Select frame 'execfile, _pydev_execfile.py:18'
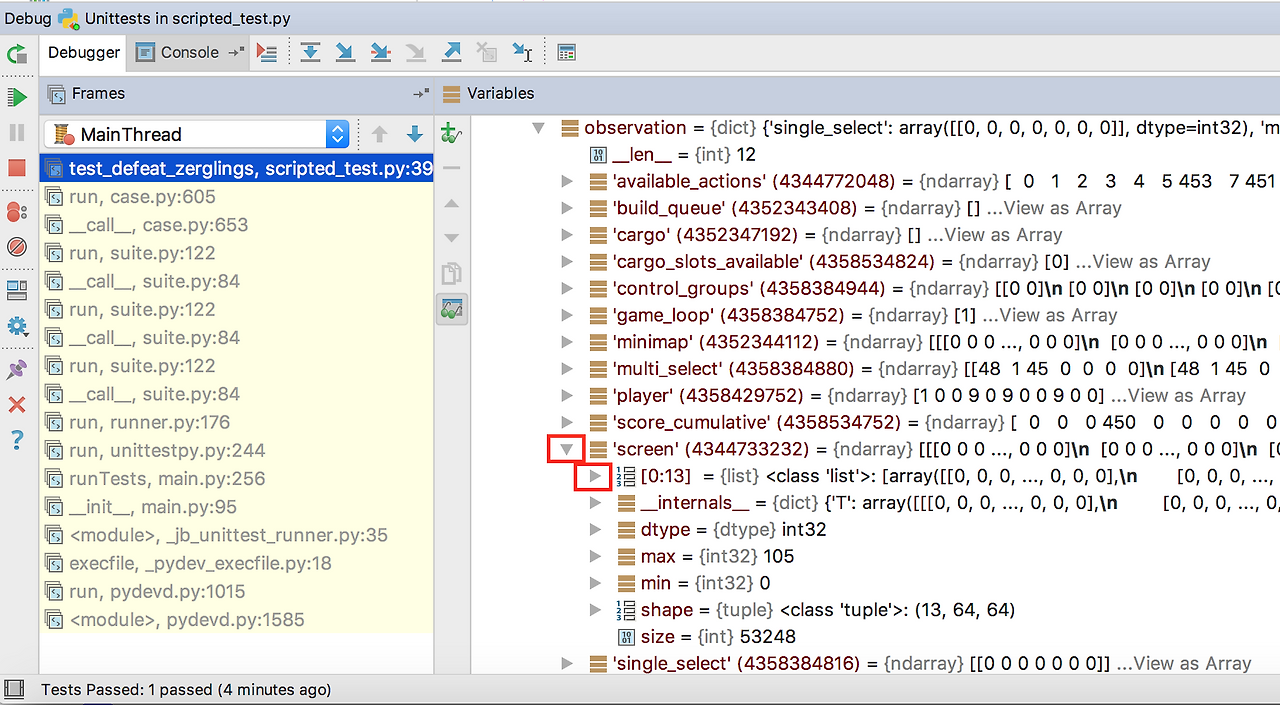Viewport: 1280px width, 705px height. [x=237, y=563]
